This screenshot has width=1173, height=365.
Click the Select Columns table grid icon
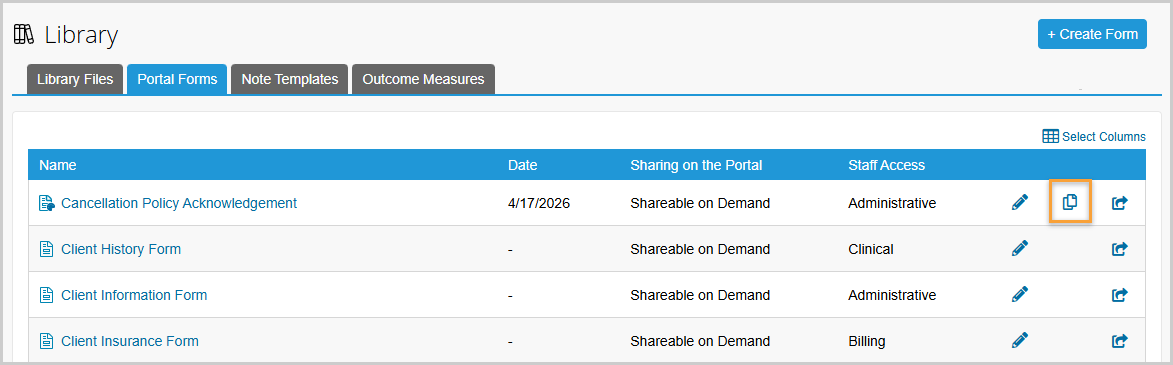[1050, 137]
